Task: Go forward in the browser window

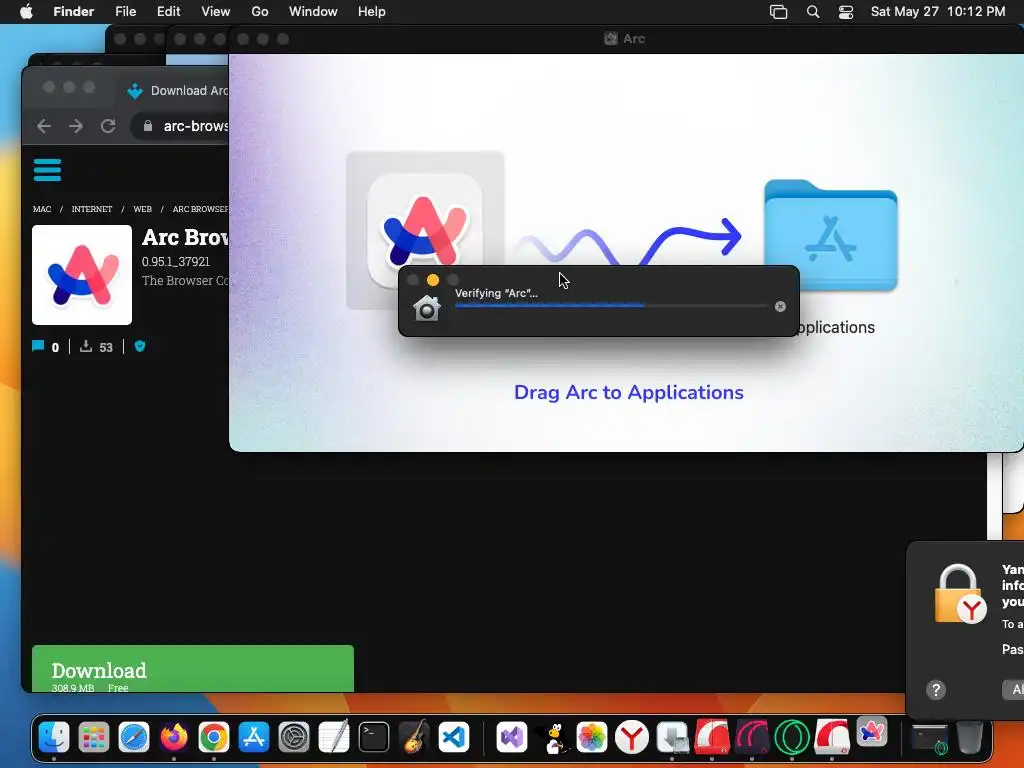Action: tap(76, 126)
